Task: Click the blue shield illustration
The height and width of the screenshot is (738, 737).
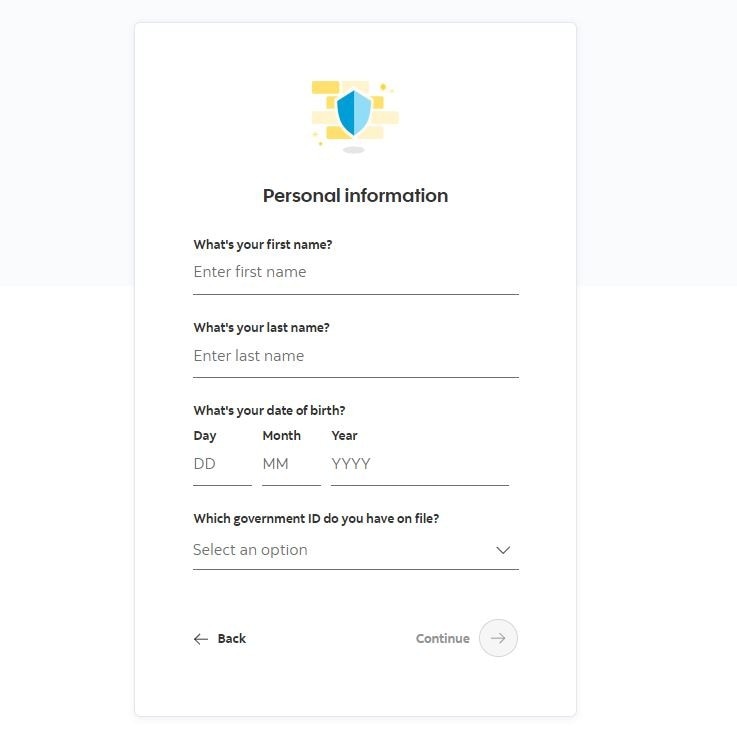Action: 354,113
